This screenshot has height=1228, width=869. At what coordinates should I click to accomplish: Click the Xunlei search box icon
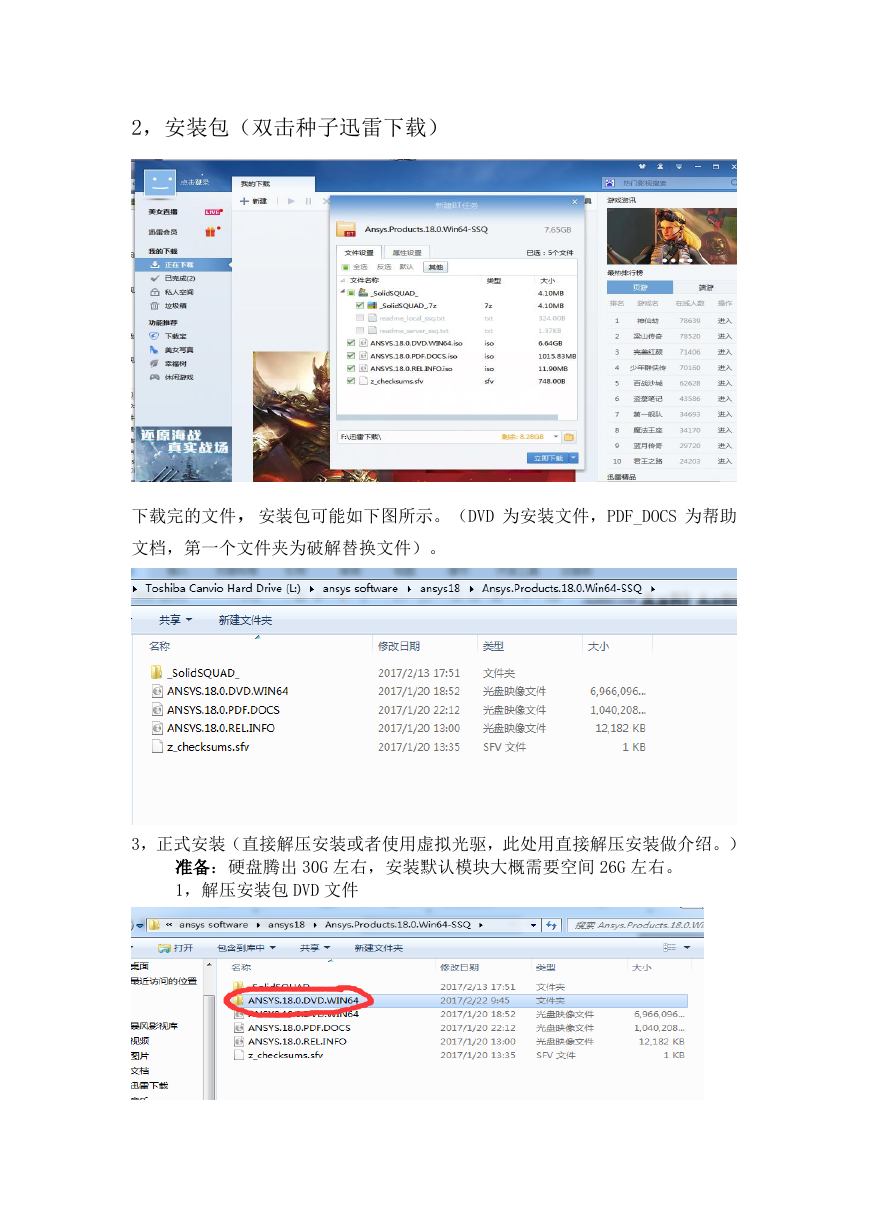click(609, 183)
